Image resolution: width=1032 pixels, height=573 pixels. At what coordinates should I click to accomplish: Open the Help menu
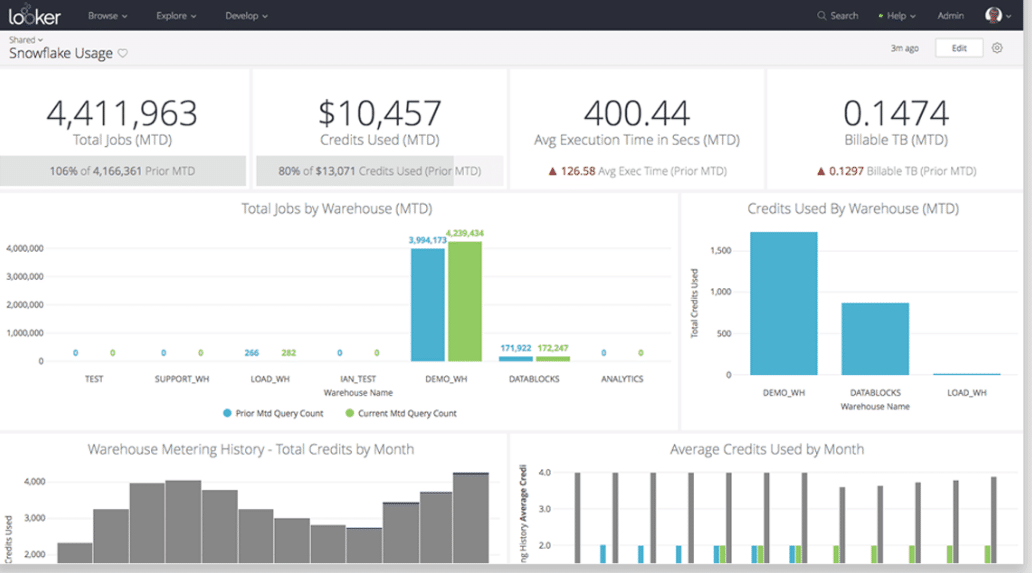pyautogui.click(x=896, y=16)
